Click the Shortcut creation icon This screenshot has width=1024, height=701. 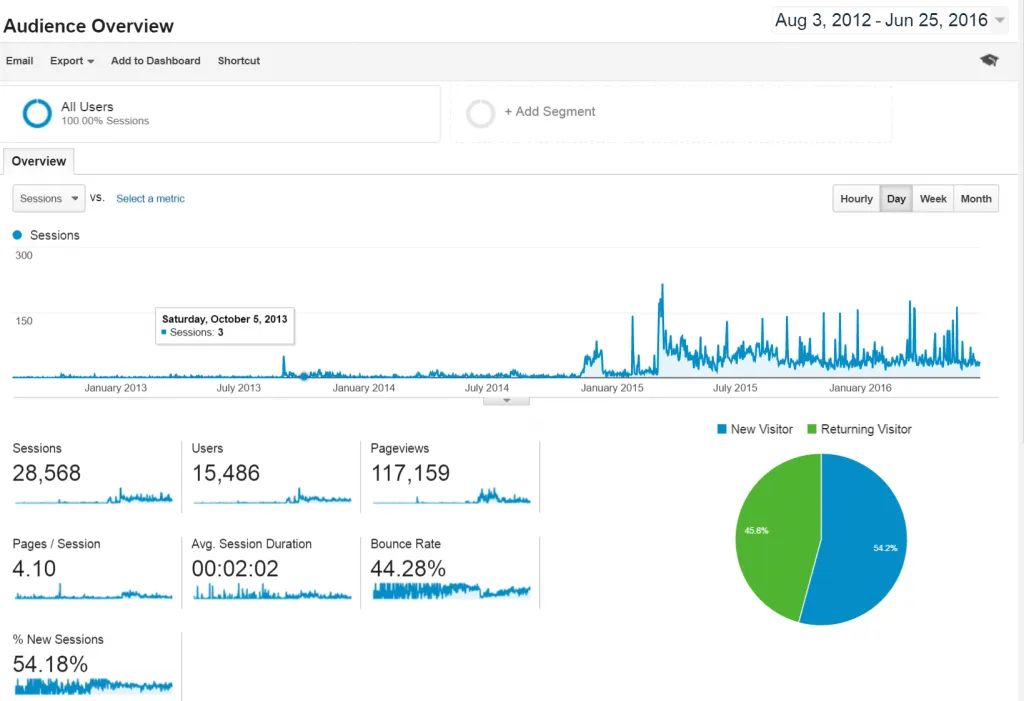point(238,61)
